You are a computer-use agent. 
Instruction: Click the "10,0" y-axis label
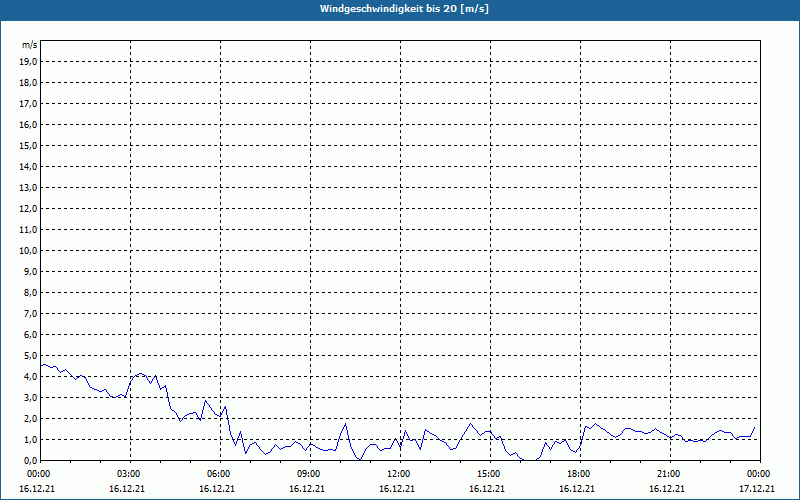click(x=28, y=251)
